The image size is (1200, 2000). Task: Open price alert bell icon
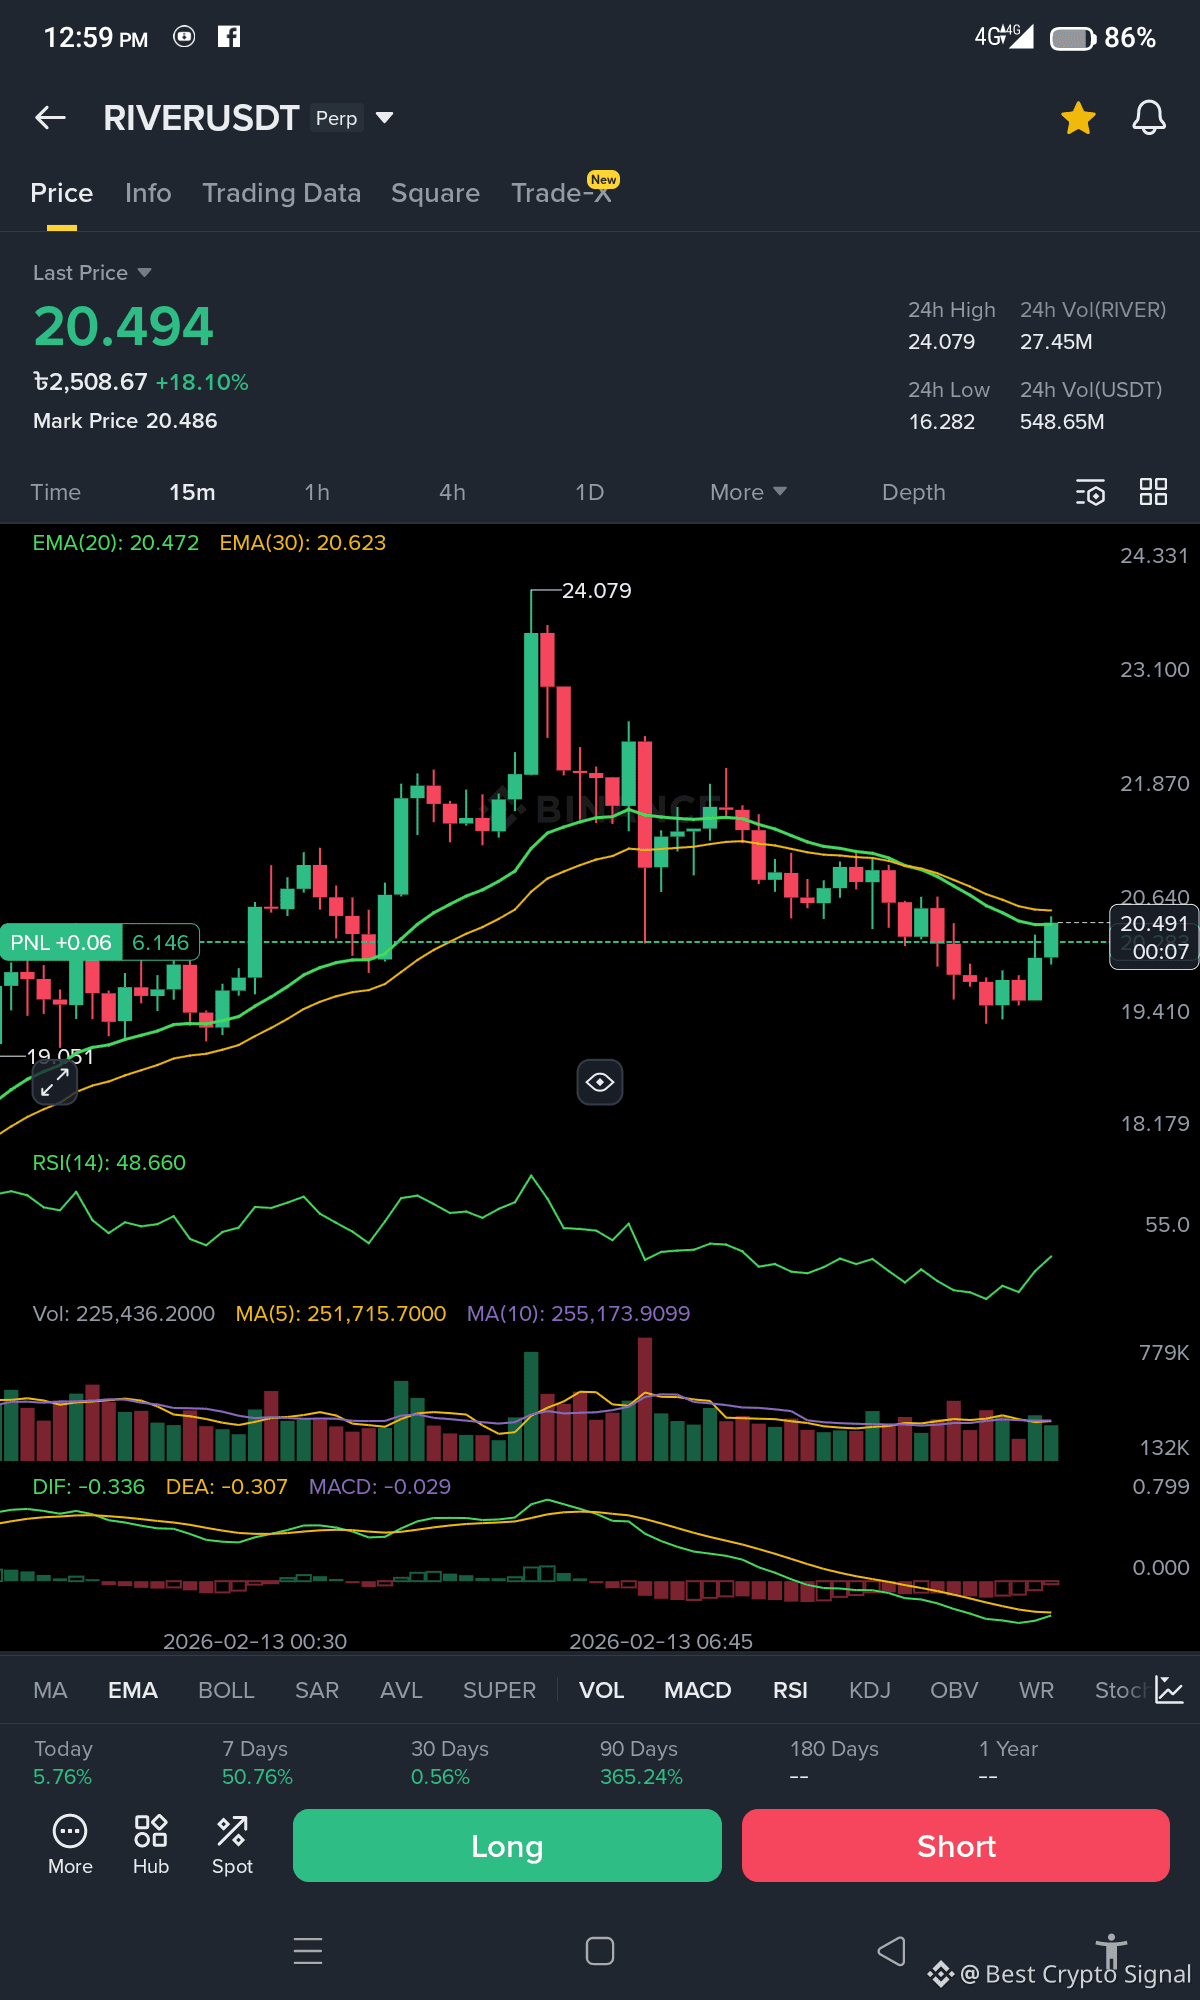pos(1149,118)
